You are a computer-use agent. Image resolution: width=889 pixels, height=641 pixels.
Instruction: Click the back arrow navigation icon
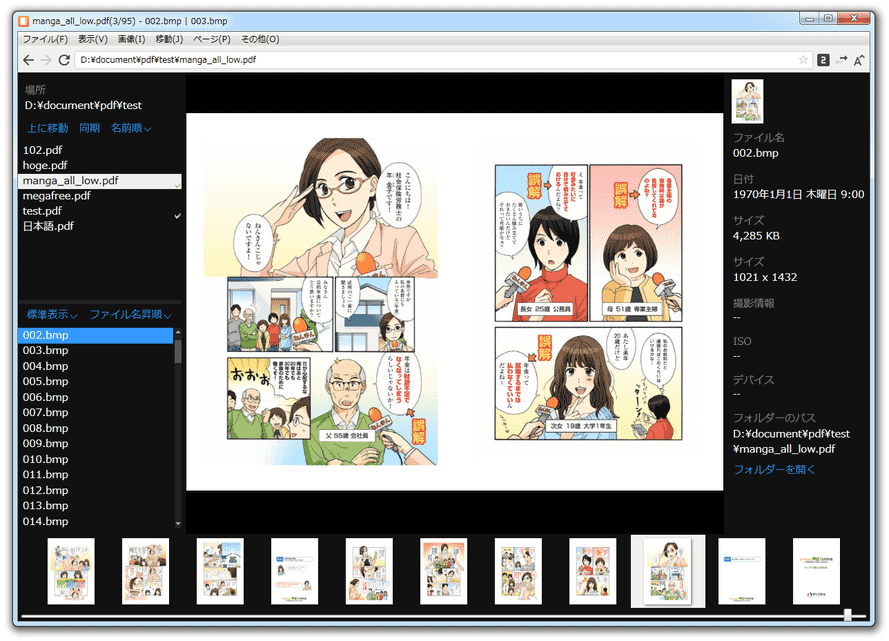(x=28, y=60)
